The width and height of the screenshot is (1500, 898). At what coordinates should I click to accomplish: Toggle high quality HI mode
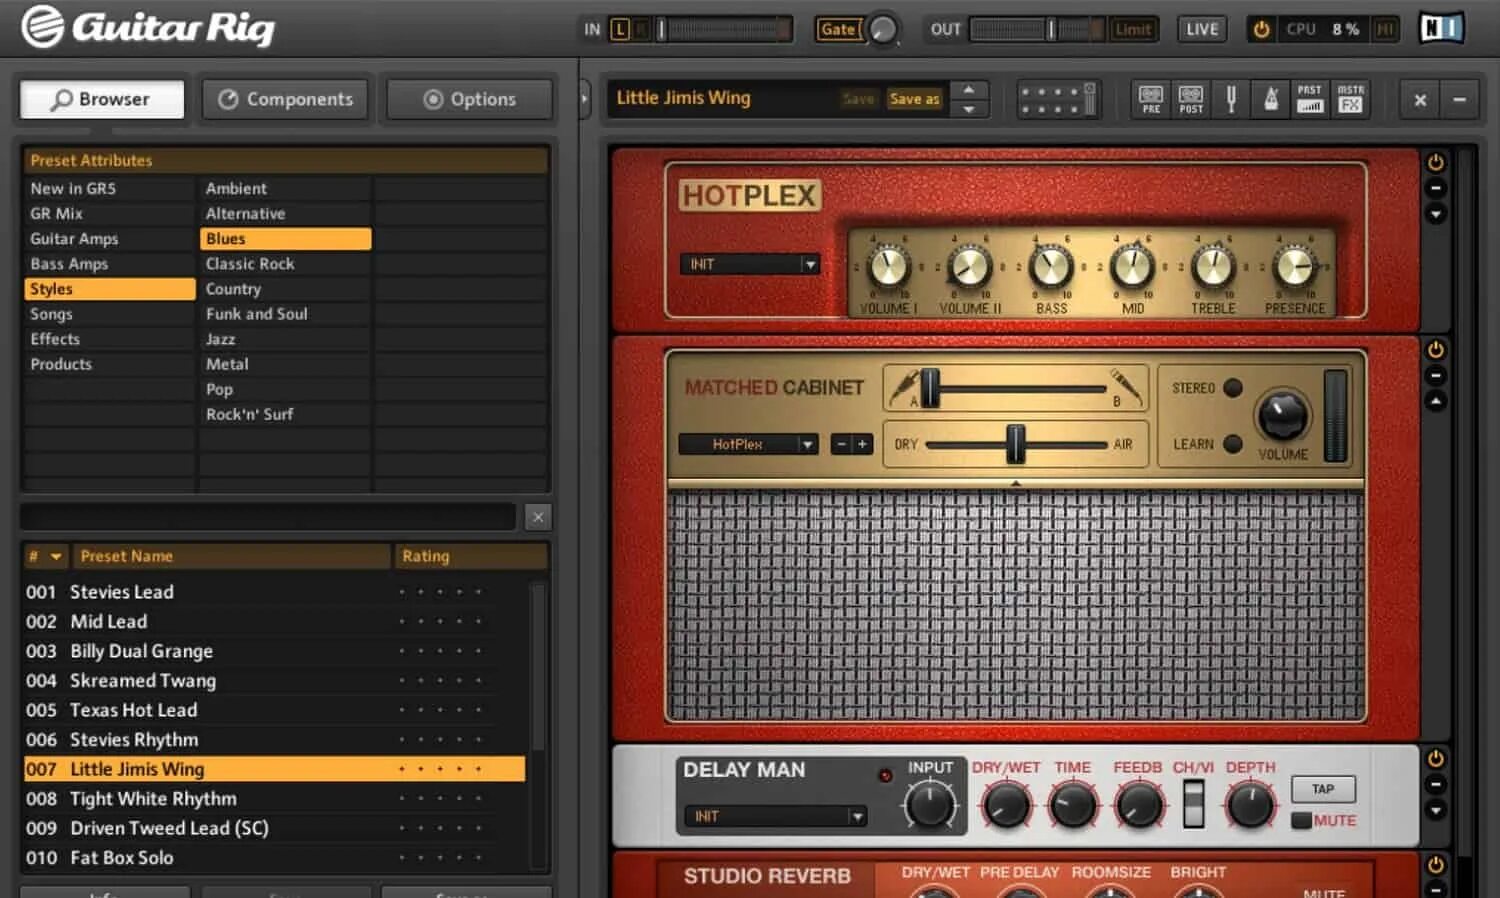(1385, 29)
